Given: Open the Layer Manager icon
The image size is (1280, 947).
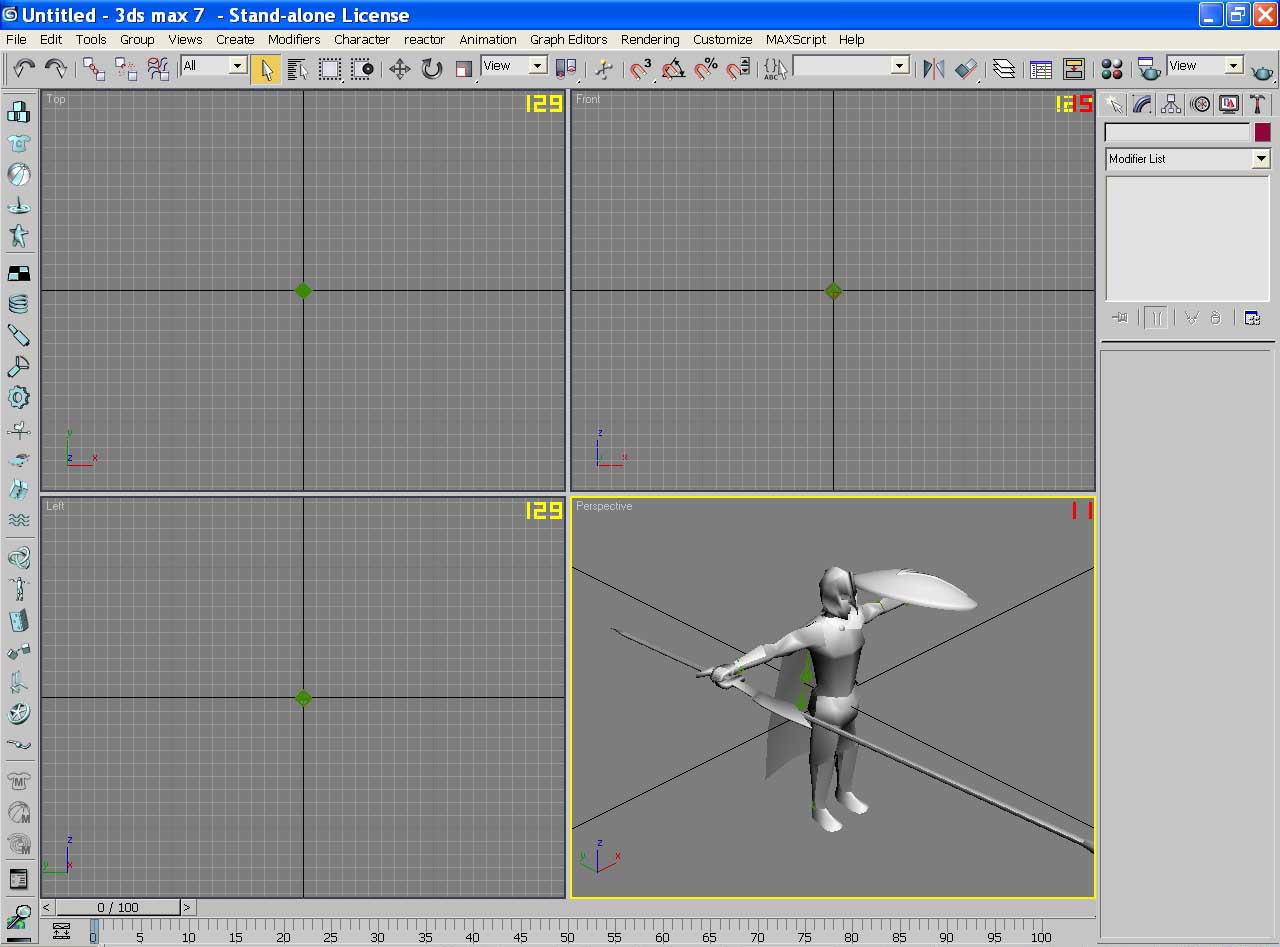Looking at the screenshot, I should point(1004,68).
